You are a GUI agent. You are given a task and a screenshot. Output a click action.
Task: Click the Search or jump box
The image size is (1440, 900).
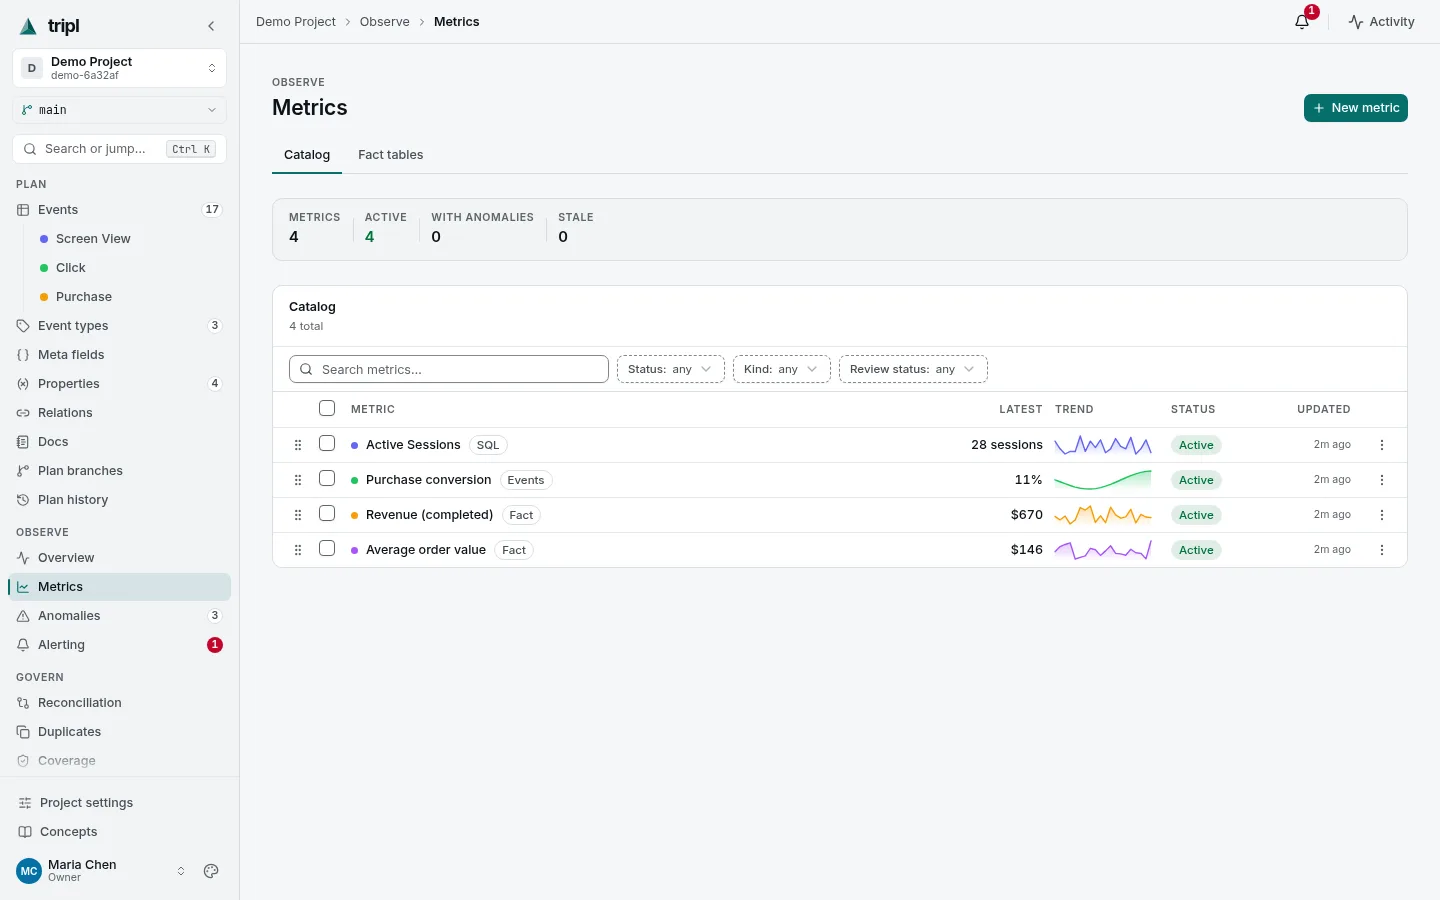pos(119,149)
